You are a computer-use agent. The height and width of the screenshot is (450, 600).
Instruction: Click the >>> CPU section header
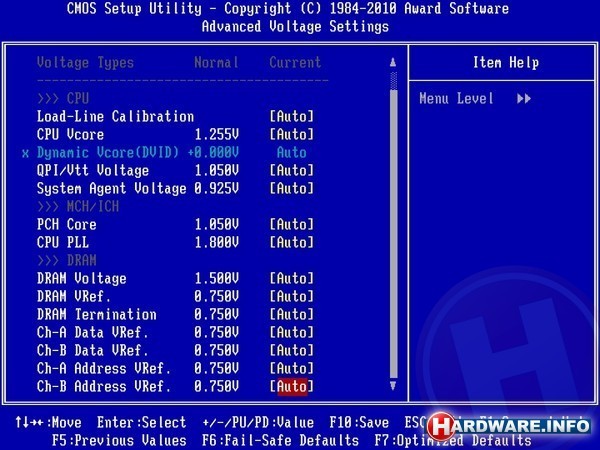[63, 98]
